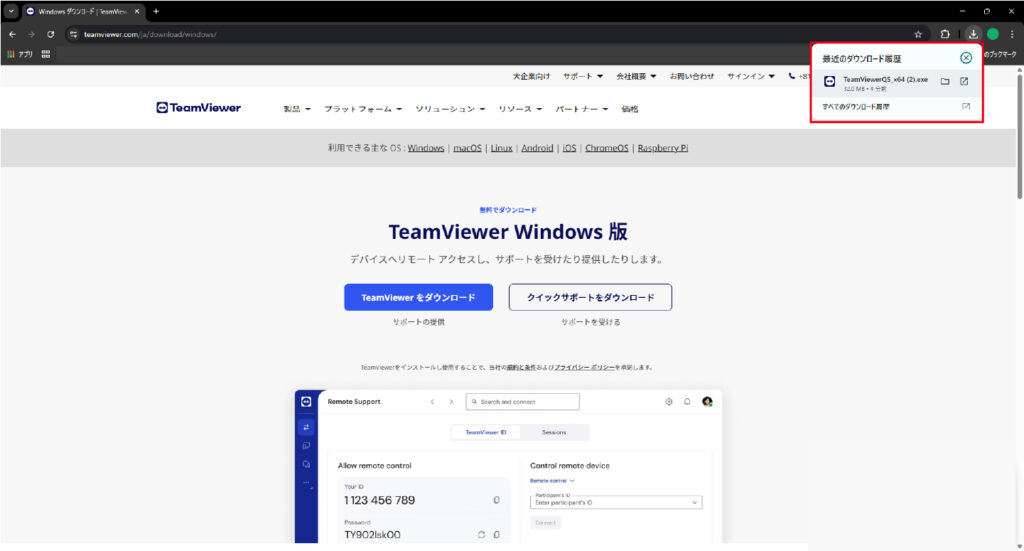The height and width of the screenshot is (551, 1024).
Task: Expand the 製品 dropdown menu
Action: coord(297,109)
